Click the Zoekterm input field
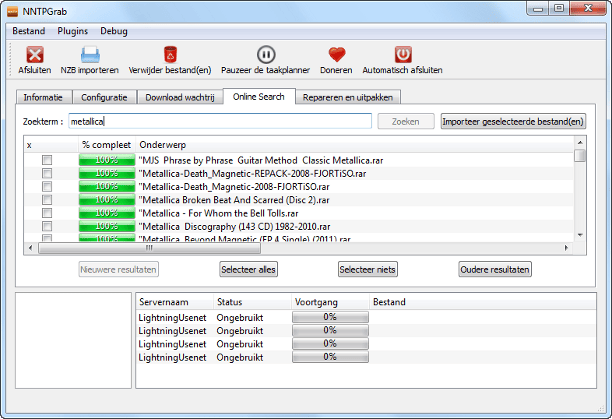Image resolution: width=612 pixels, height=419 pixels. 220,121
